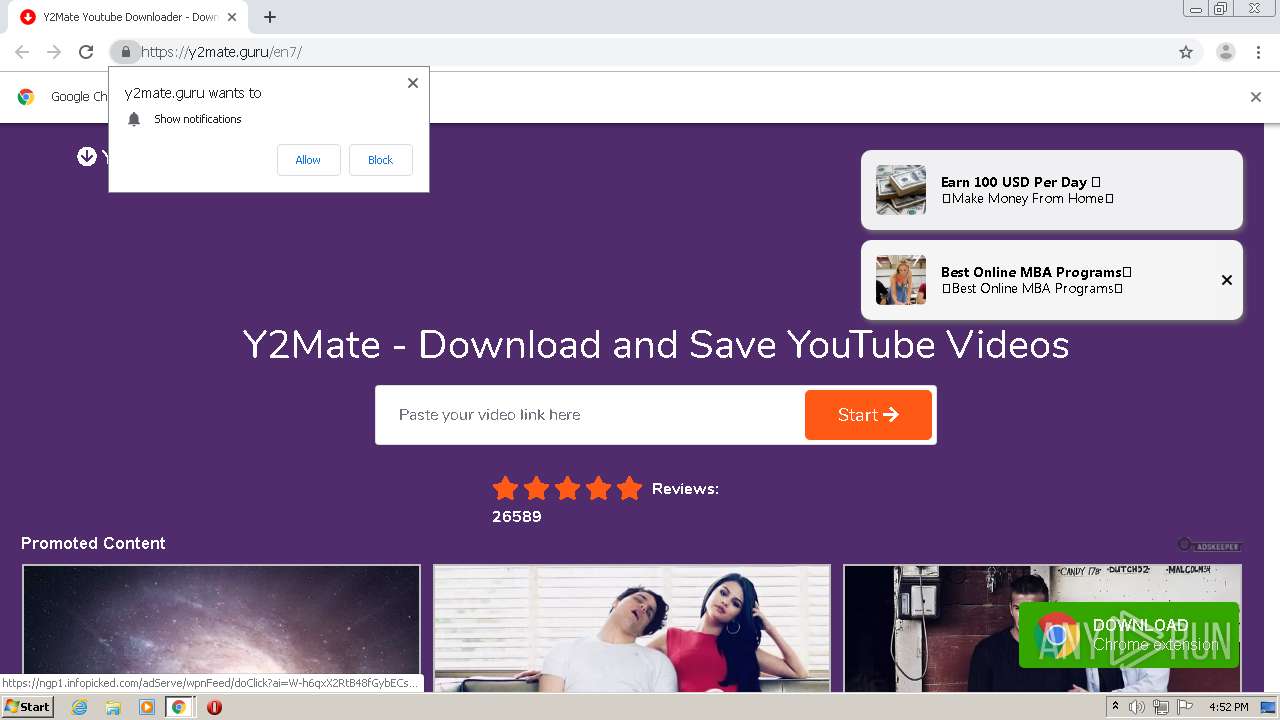Open the Earn 100 USD Per Day ad
The width and height of the screenshot is (1280, 720).
(x=1052, y=190)
